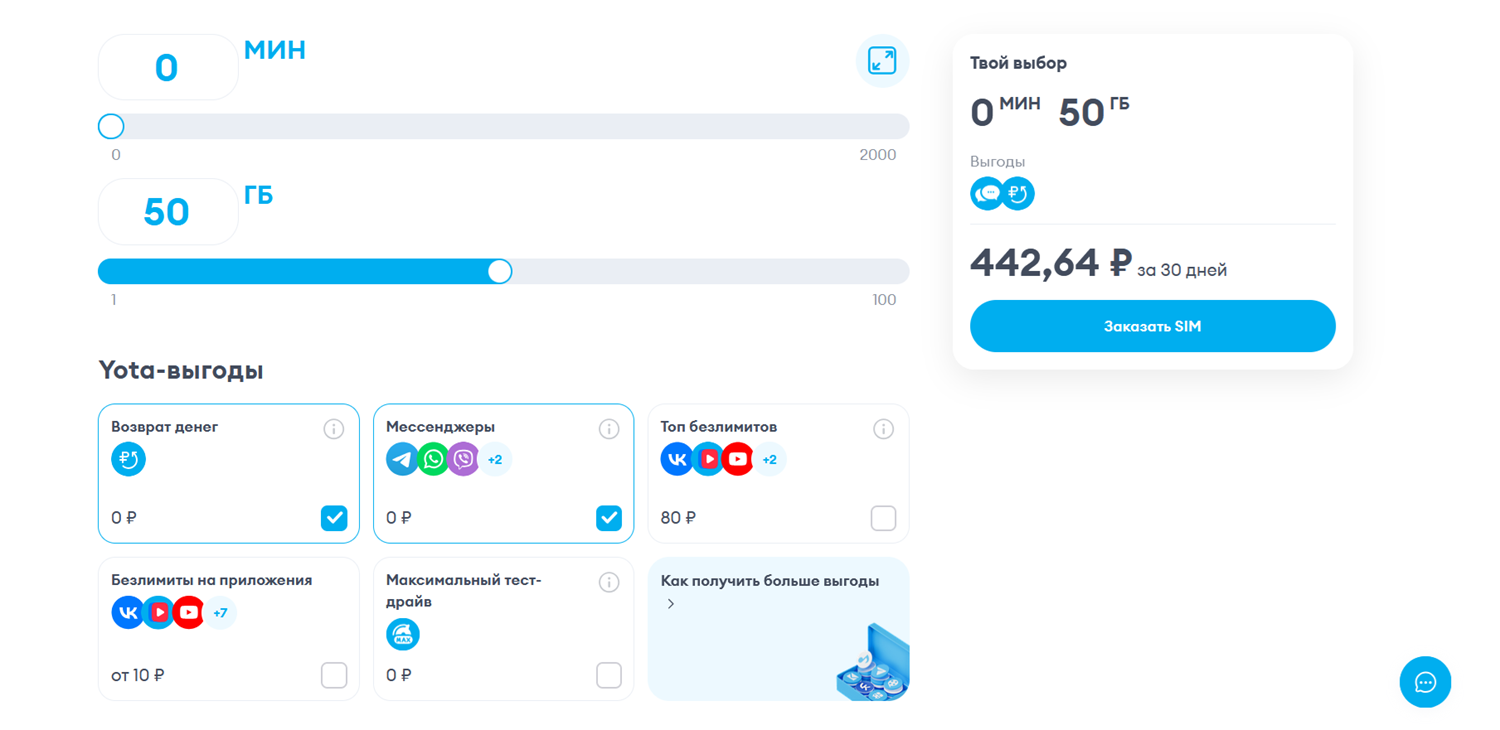Expand the +7 apps badge in Безлимиты на приложения
The width and height of the screenshot is (1500, 730).
click(220, 613)
